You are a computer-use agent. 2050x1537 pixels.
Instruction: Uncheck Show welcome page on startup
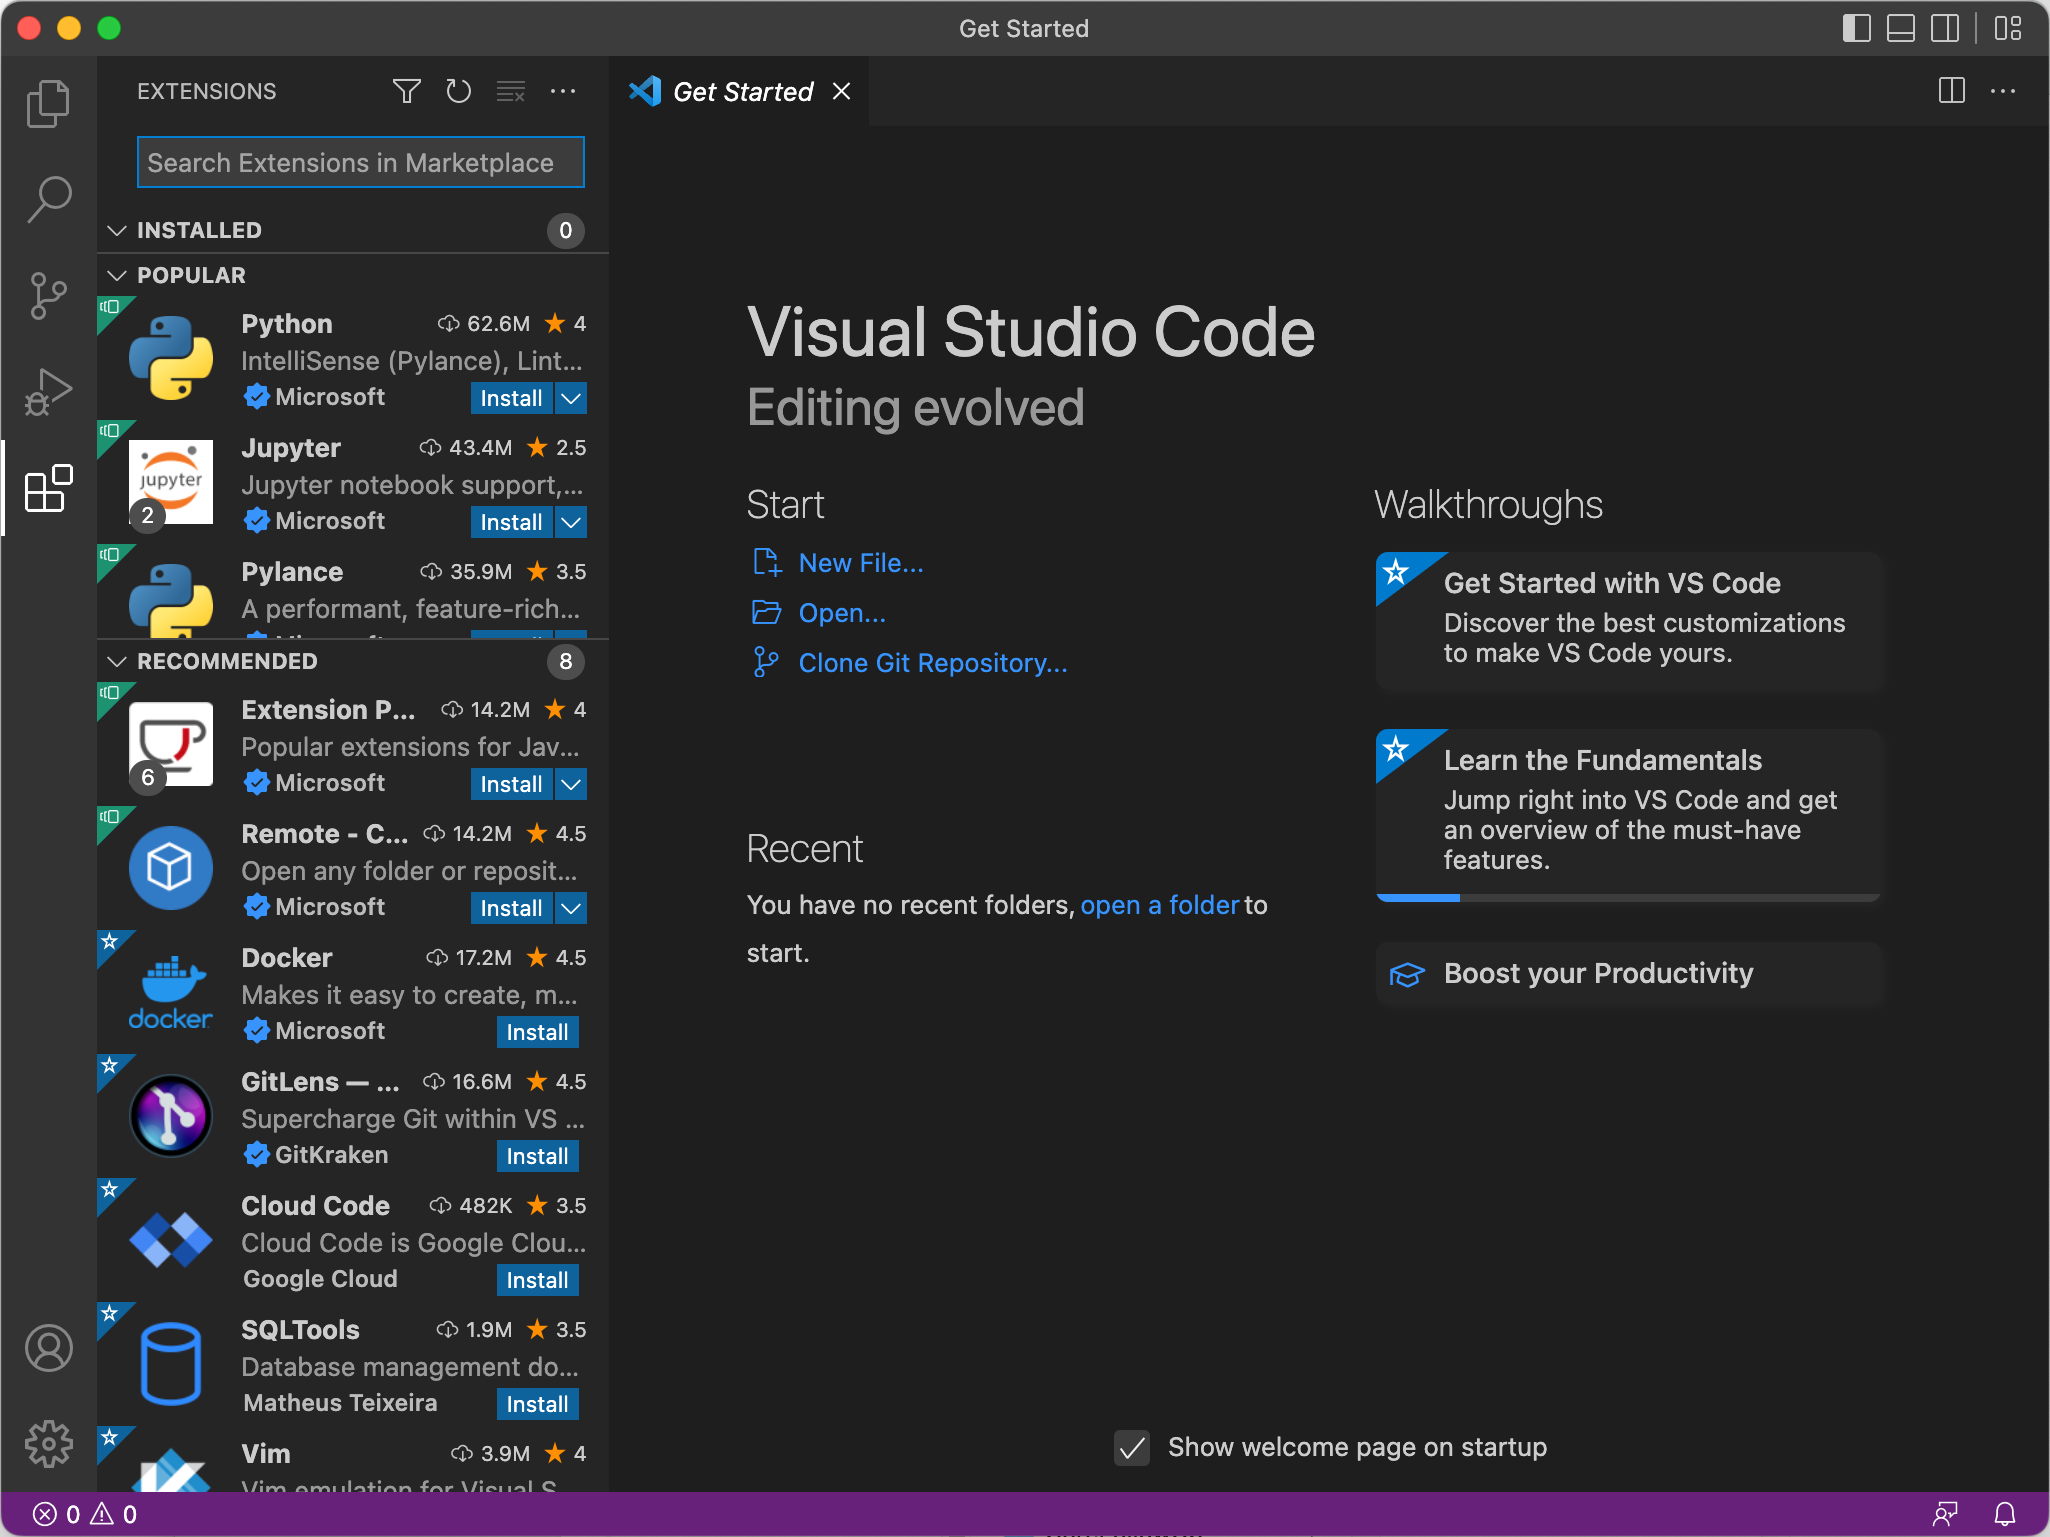(x=1132, y=1447)
